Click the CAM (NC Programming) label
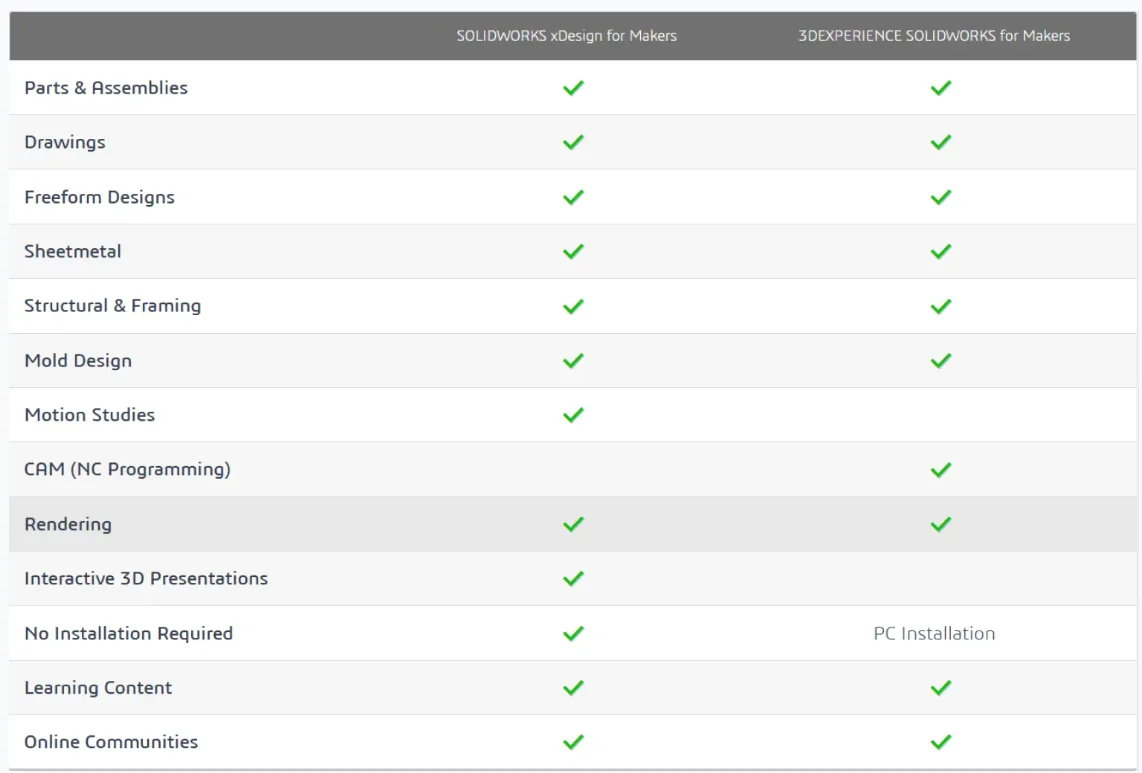This screenshot has height=773, width=1142. tap(127, 469)
